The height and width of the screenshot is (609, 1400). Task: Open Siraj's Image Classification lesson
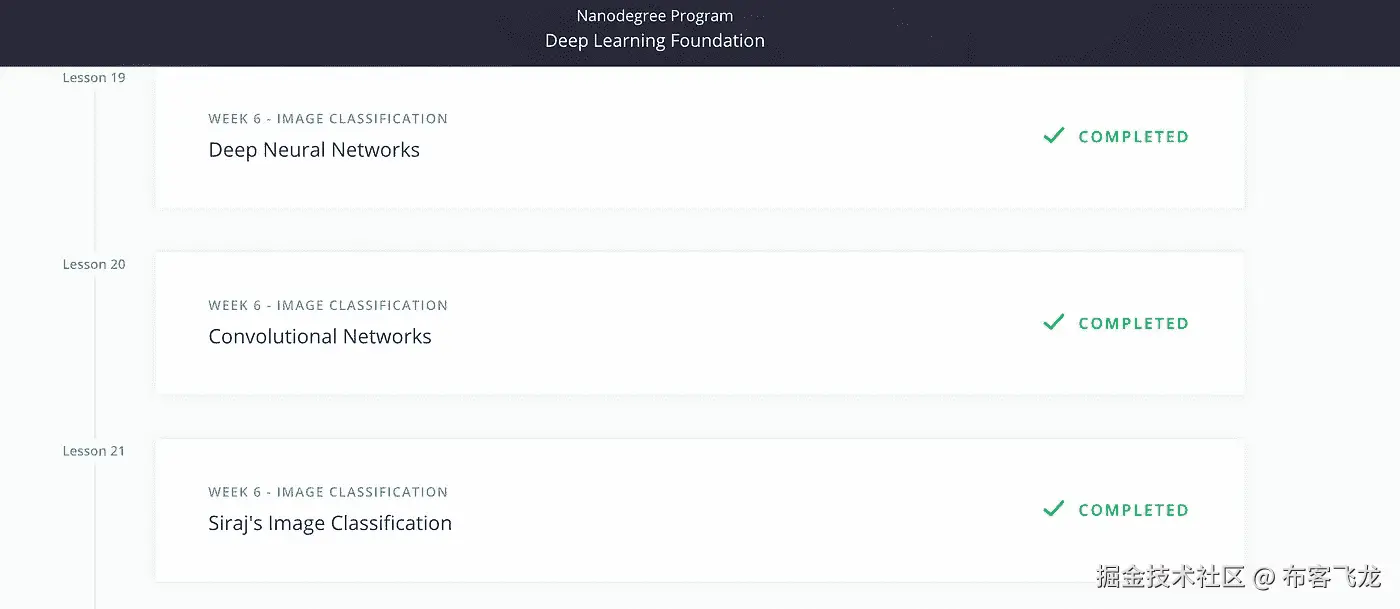[330, 524]
